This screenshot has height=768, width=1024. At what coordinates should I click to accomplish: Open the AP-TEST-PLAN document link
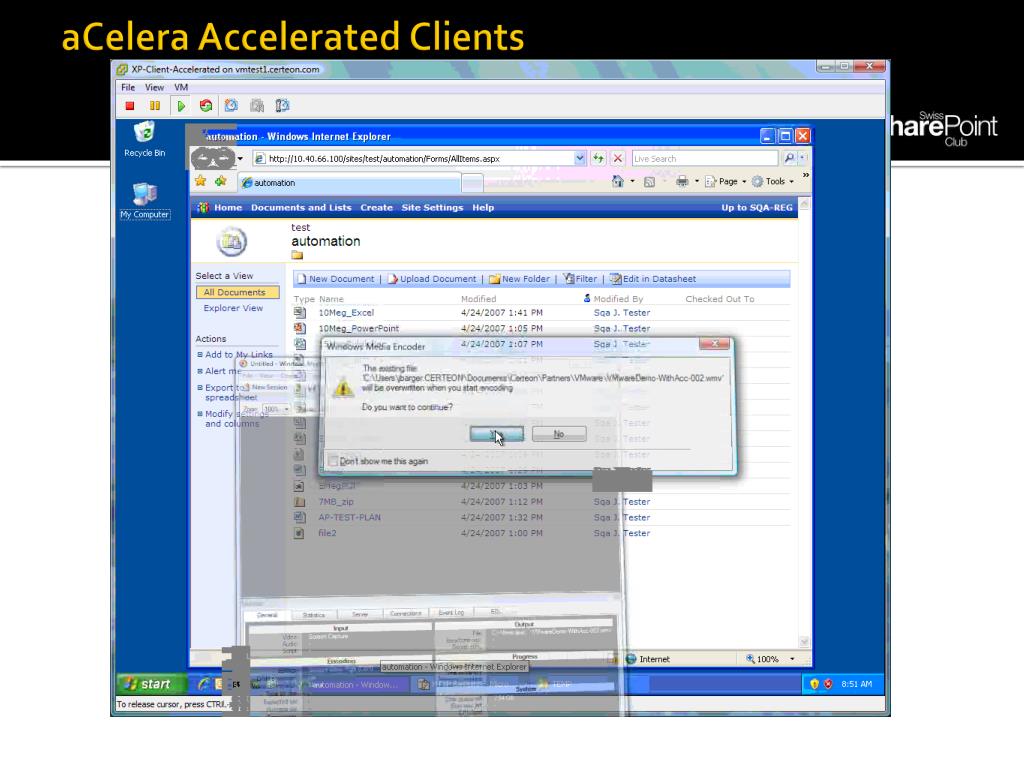click(x=349, y=517)
